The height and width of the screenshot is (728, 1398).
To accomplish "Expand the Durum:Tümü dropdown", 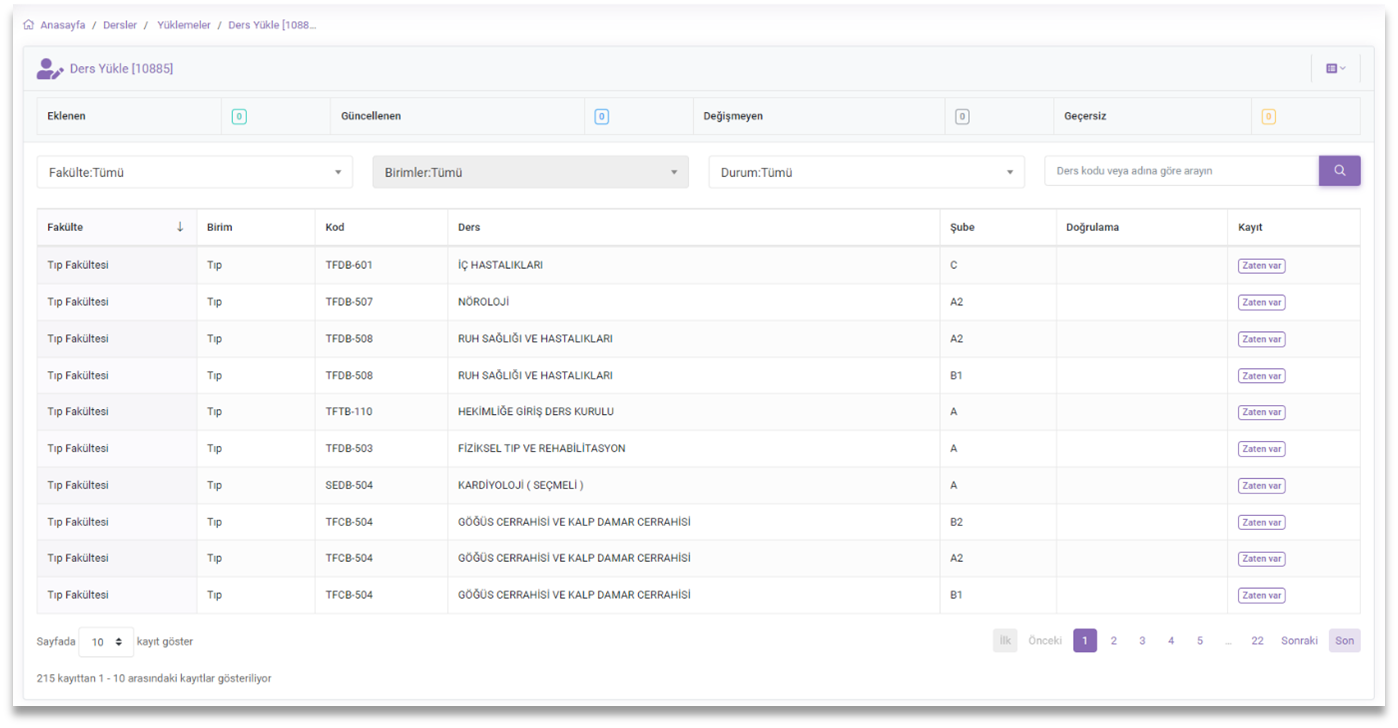I will click(866, 172).
